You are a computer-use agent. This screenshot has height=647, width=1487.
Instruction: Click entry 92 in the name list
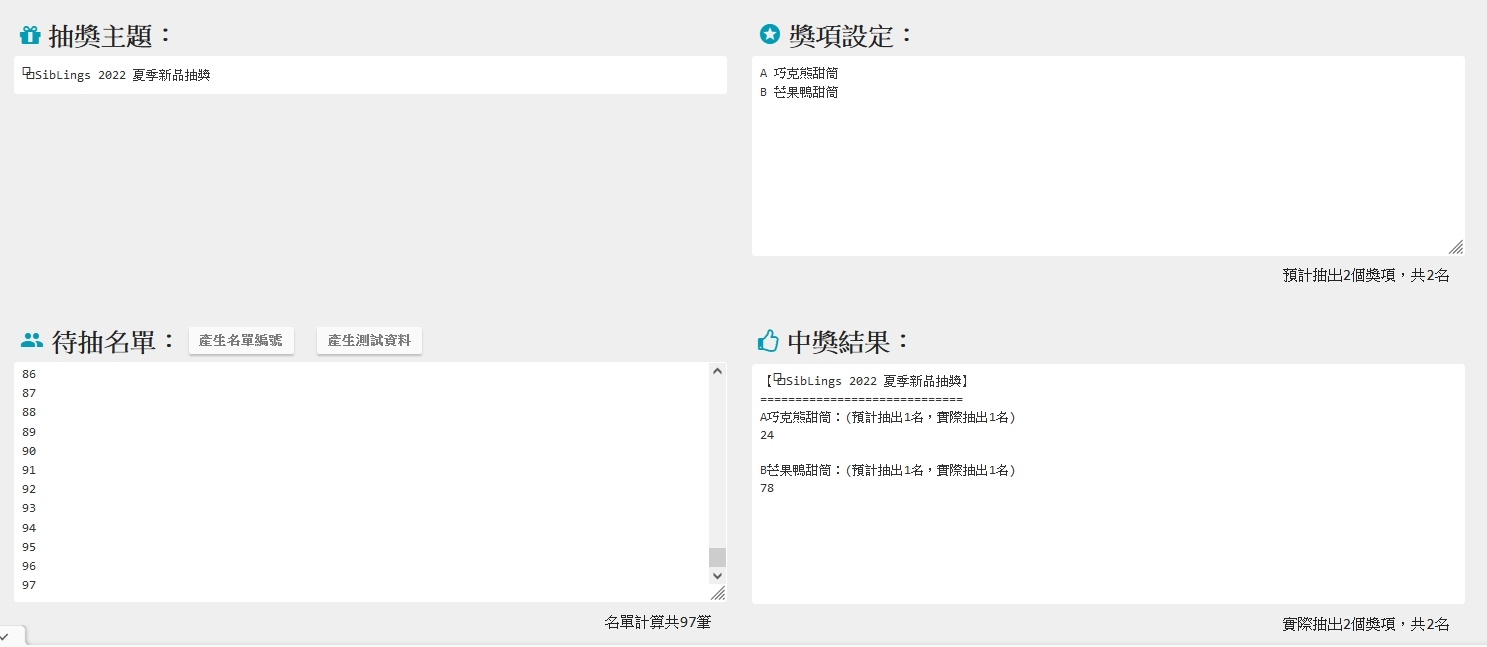(28, 489)
